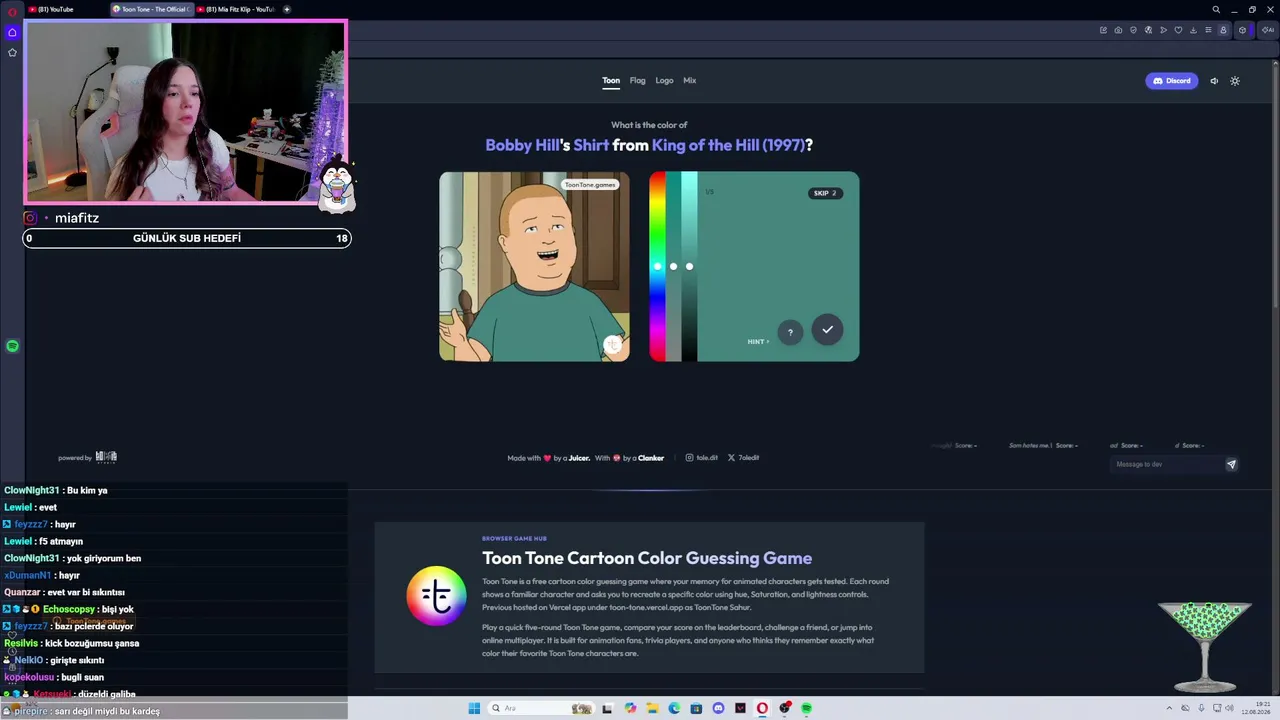Follow the Clanker credit link
Image resolution: width=1280 pixels, height=720 pixels.
click(651, 458)
